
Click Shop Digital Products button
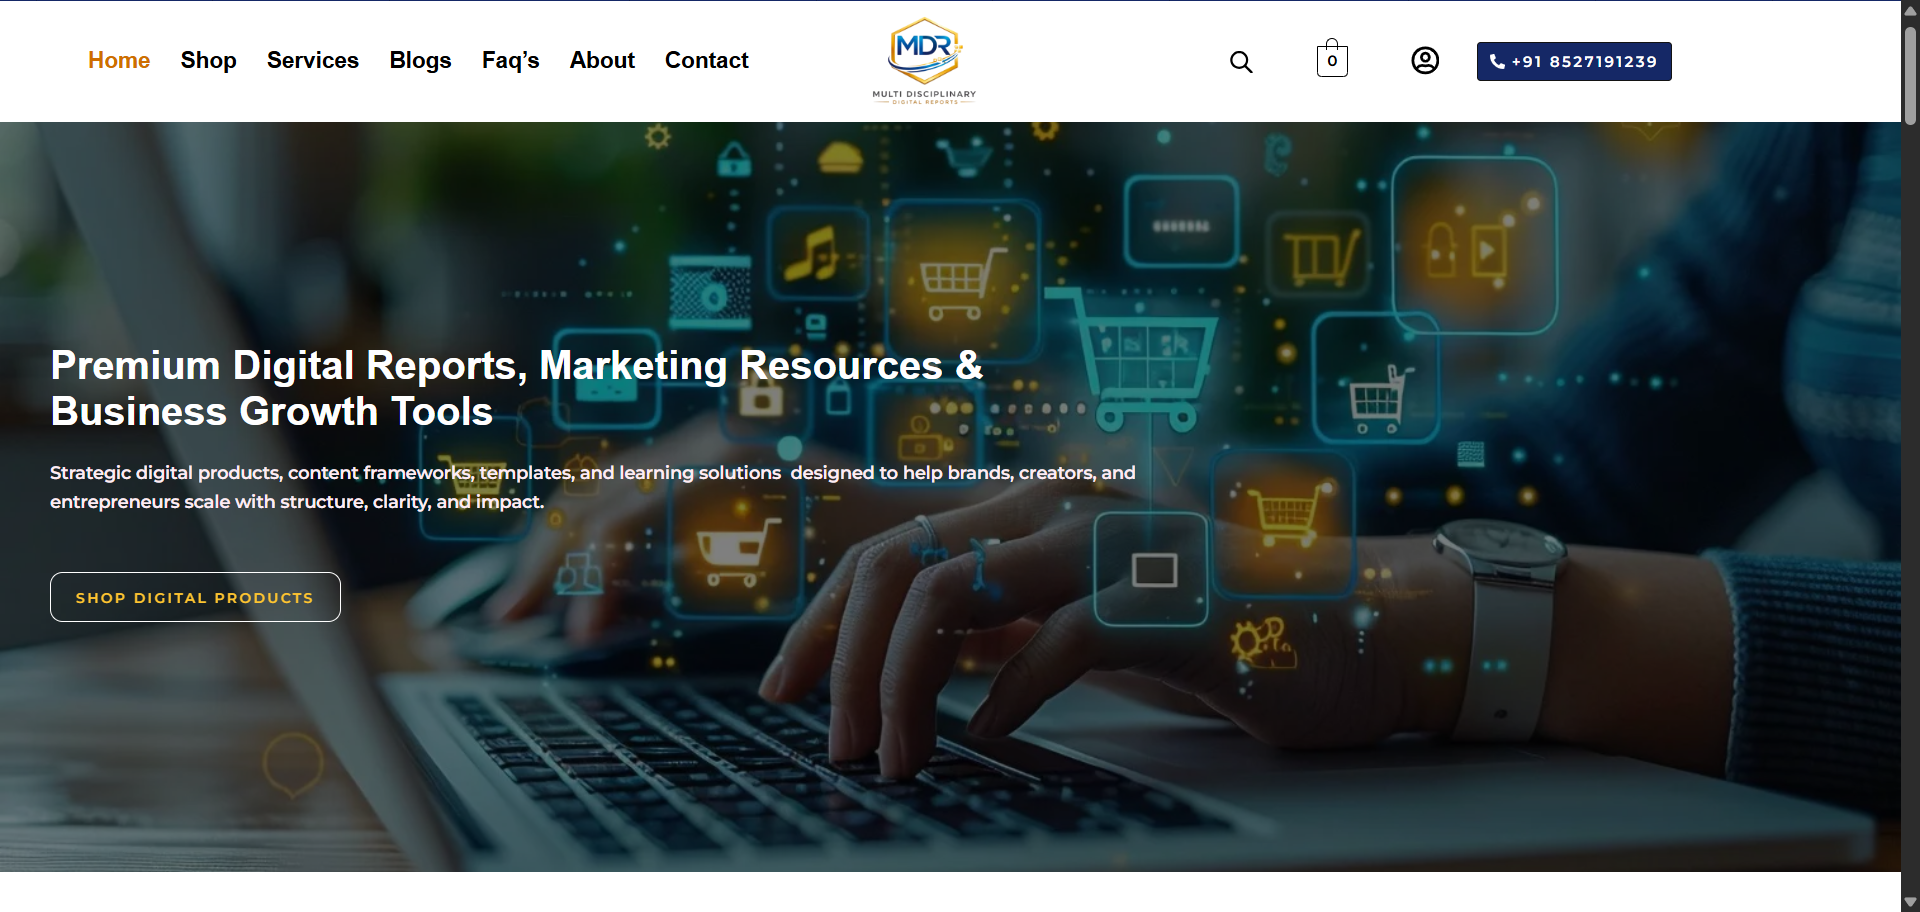click(x=195, y=597)
